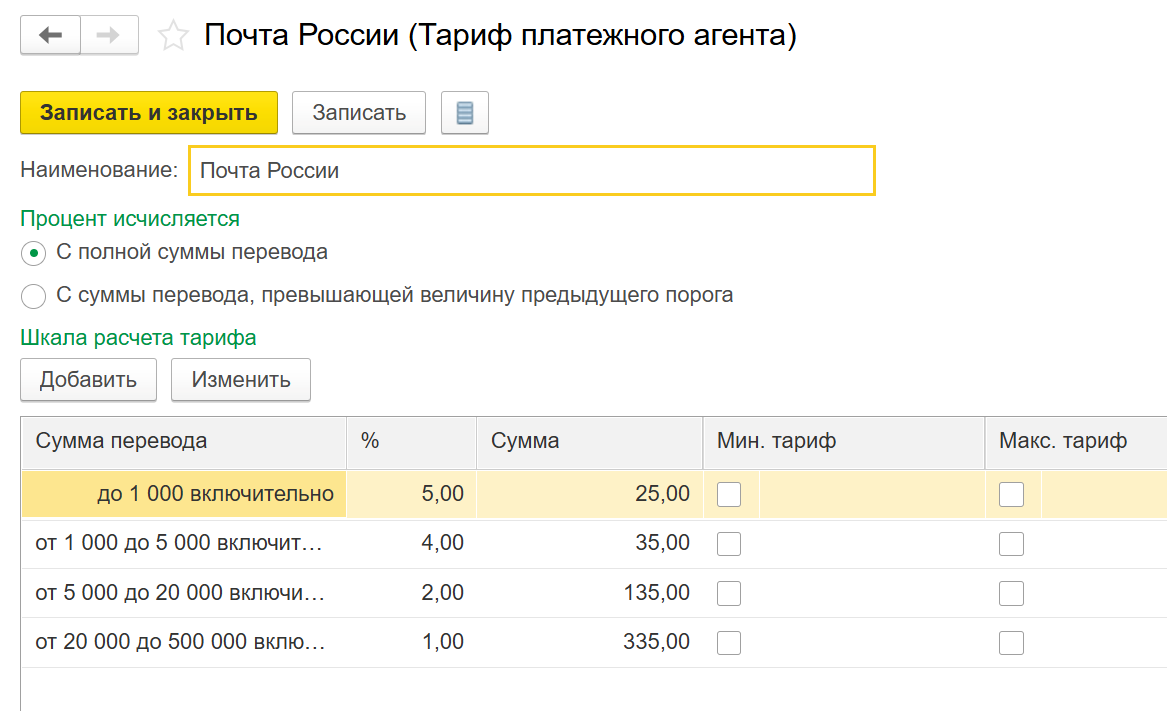Click the Сумма column header
Screen dimensions: 1167x711
[x=589, y=441]
